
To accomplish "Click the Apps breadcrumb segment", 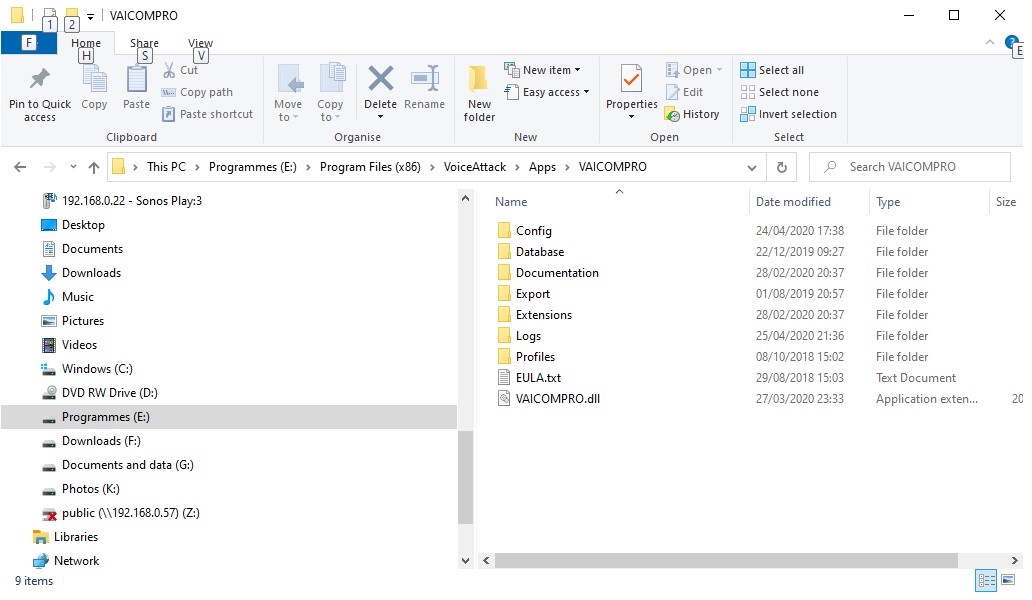I will coord(542,167).
